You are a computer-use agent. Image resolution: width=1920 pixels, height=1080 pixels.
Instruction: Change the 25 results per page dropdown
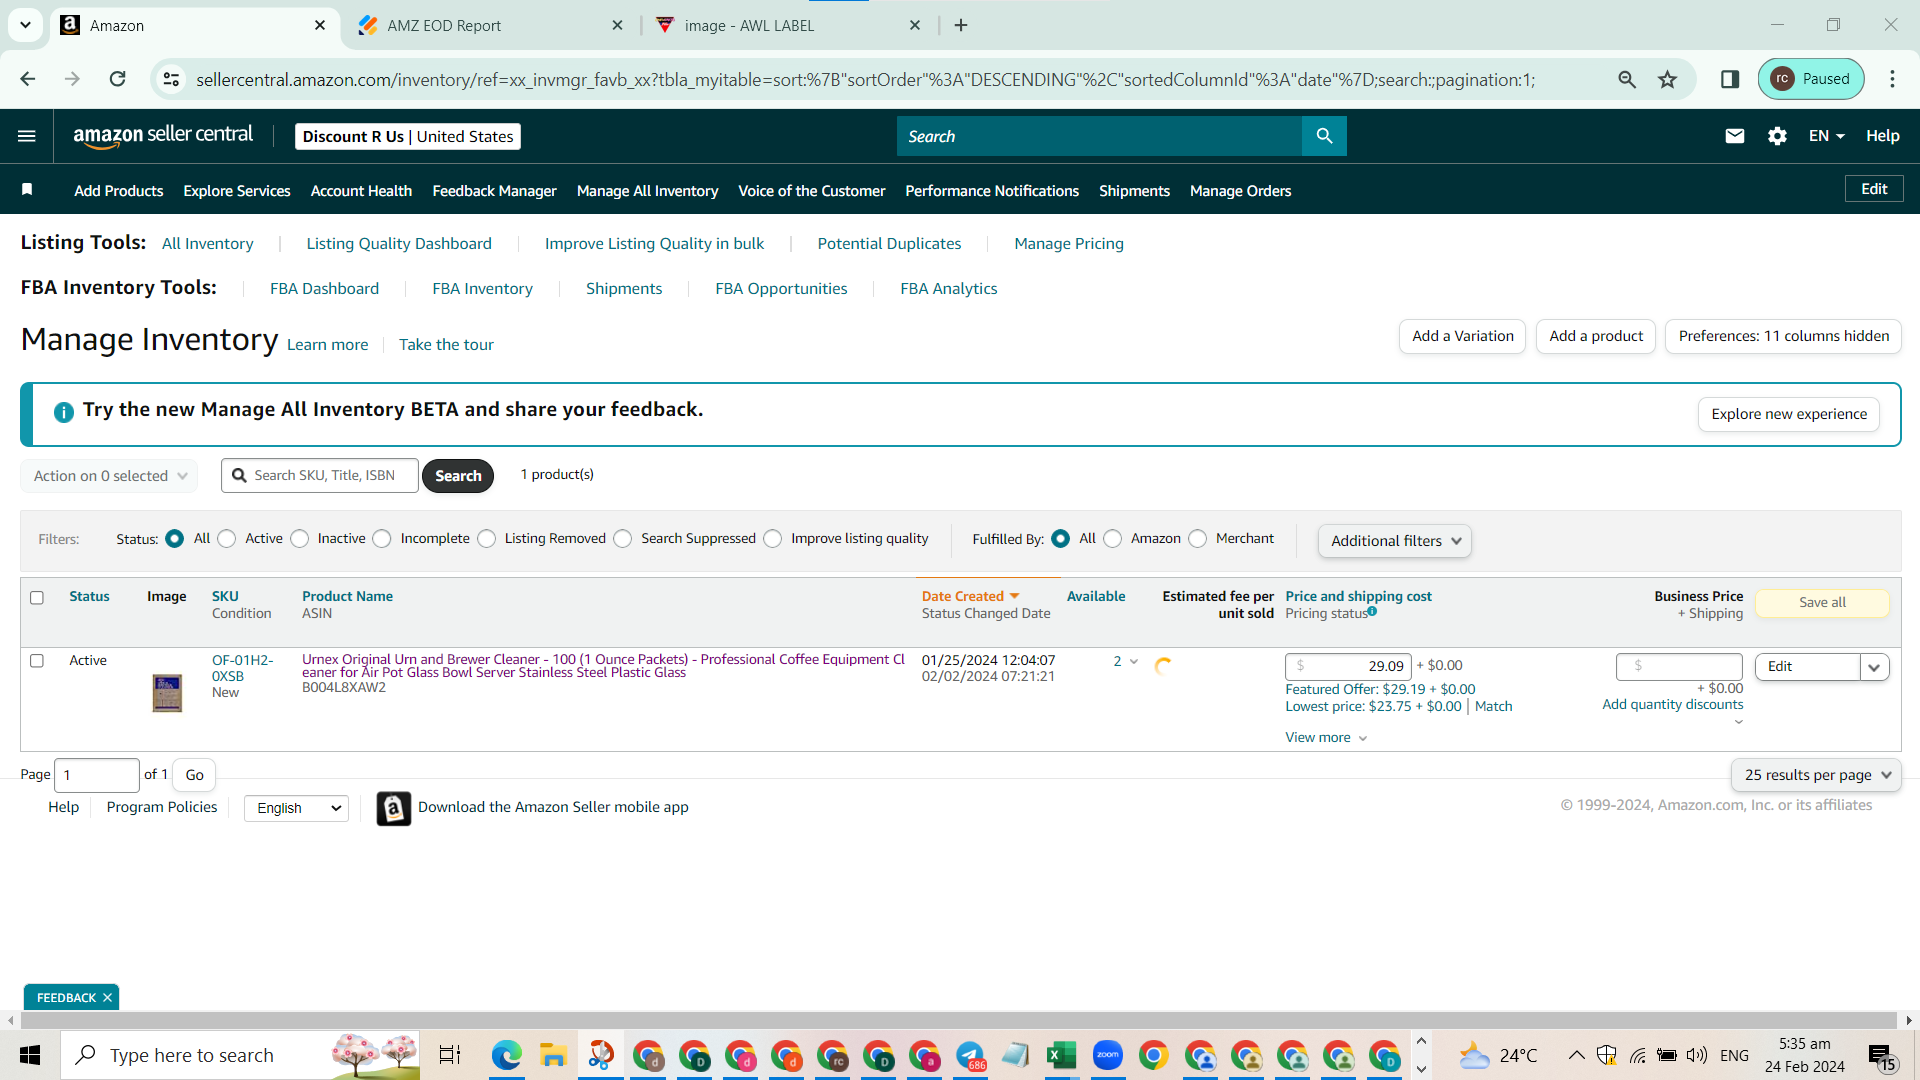click(1816, 775)
